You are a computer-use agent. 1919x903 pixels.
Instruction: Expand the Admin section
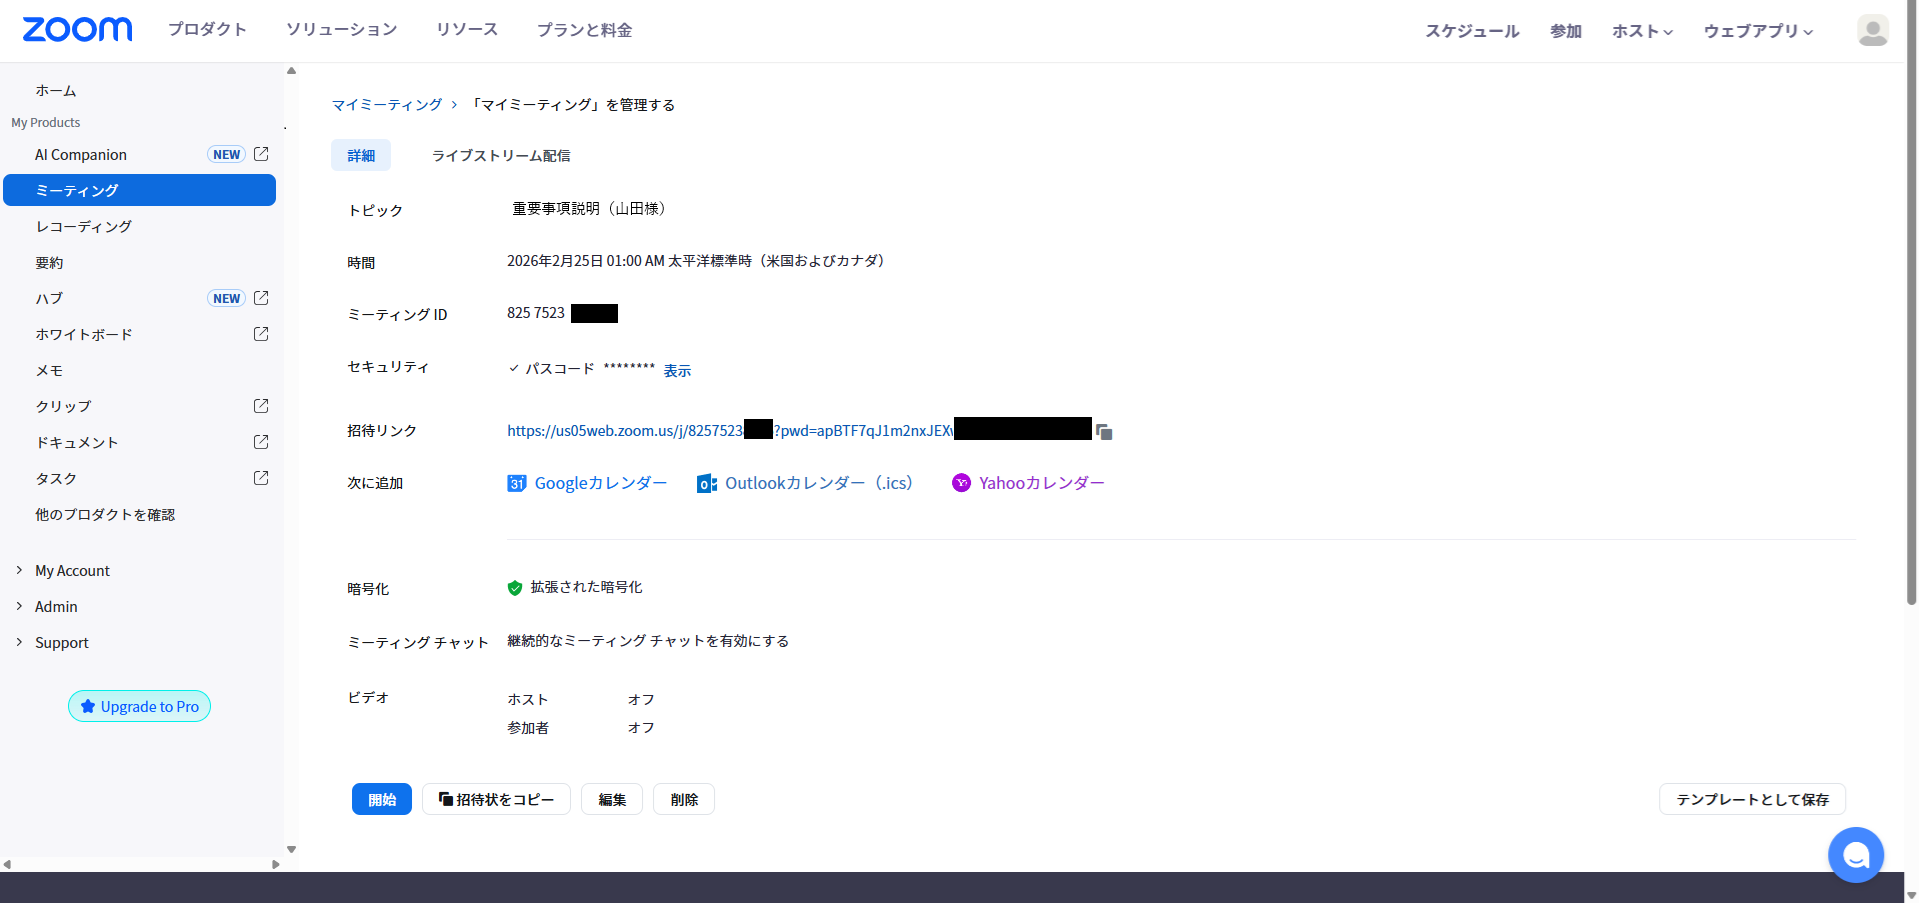(x=56, y=606)
